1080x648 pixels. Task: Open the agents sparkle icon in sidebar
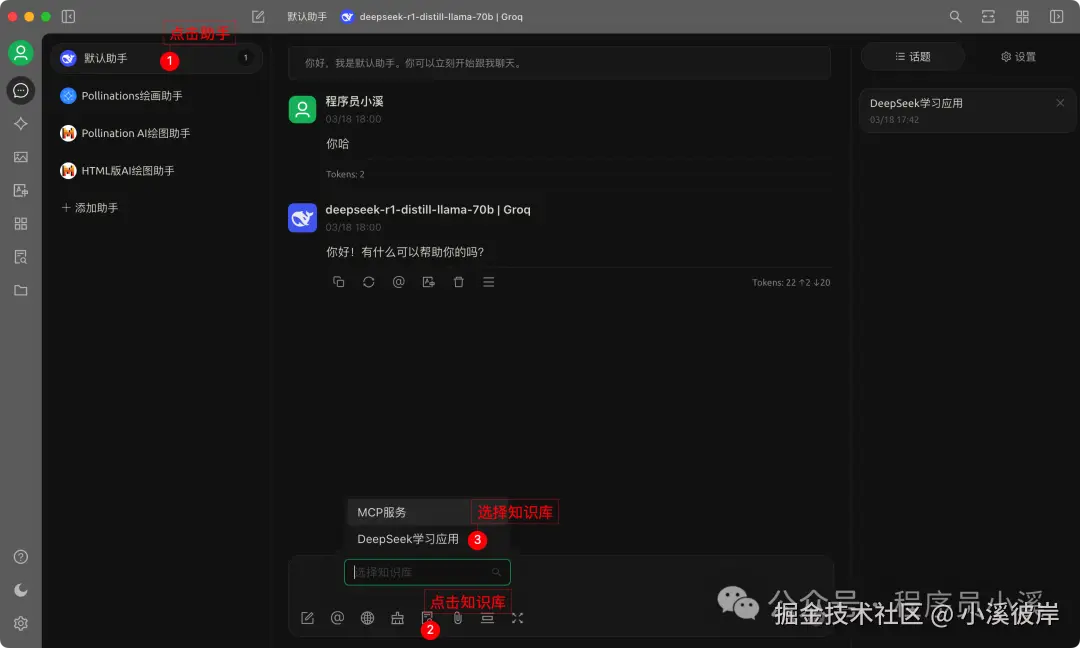(21, 123)
